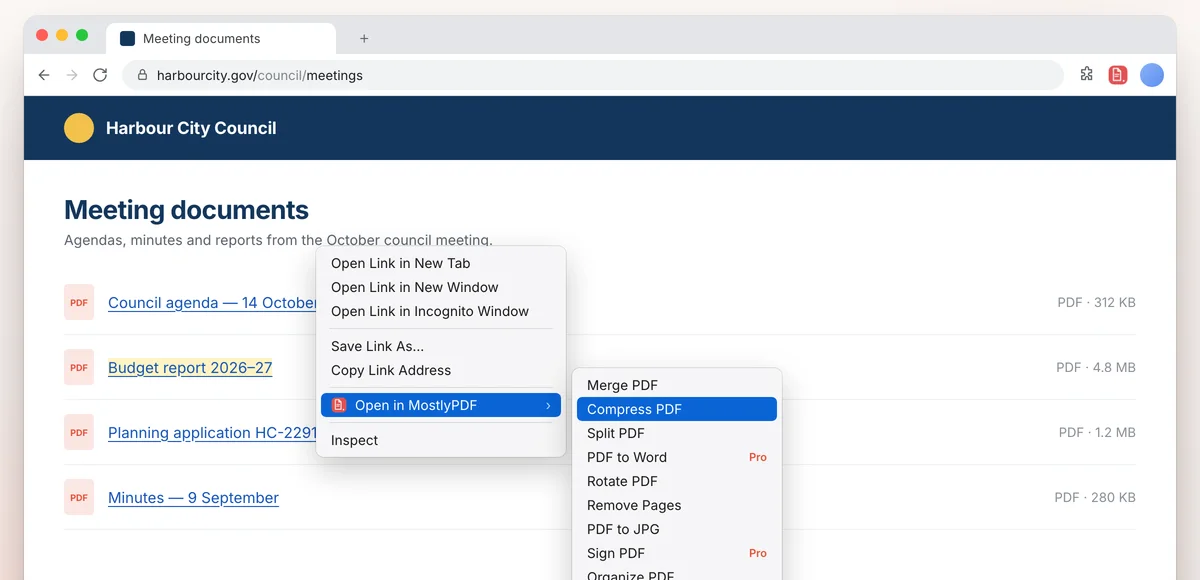The width and height of the screenshot is (1200, 580).
Task: Choose Open Link in New Tab
Action: 441,263
